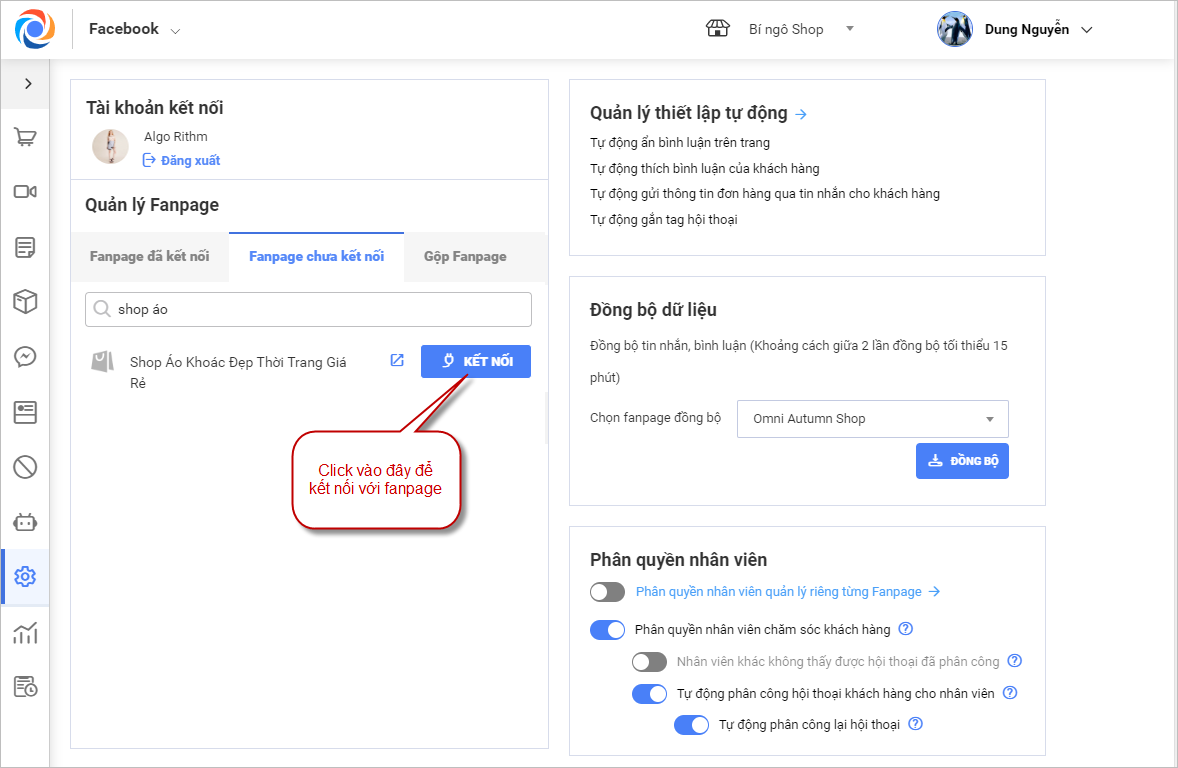
Task: Click the chatbot robot sidebar icon
Action: [x=25, y=521]
